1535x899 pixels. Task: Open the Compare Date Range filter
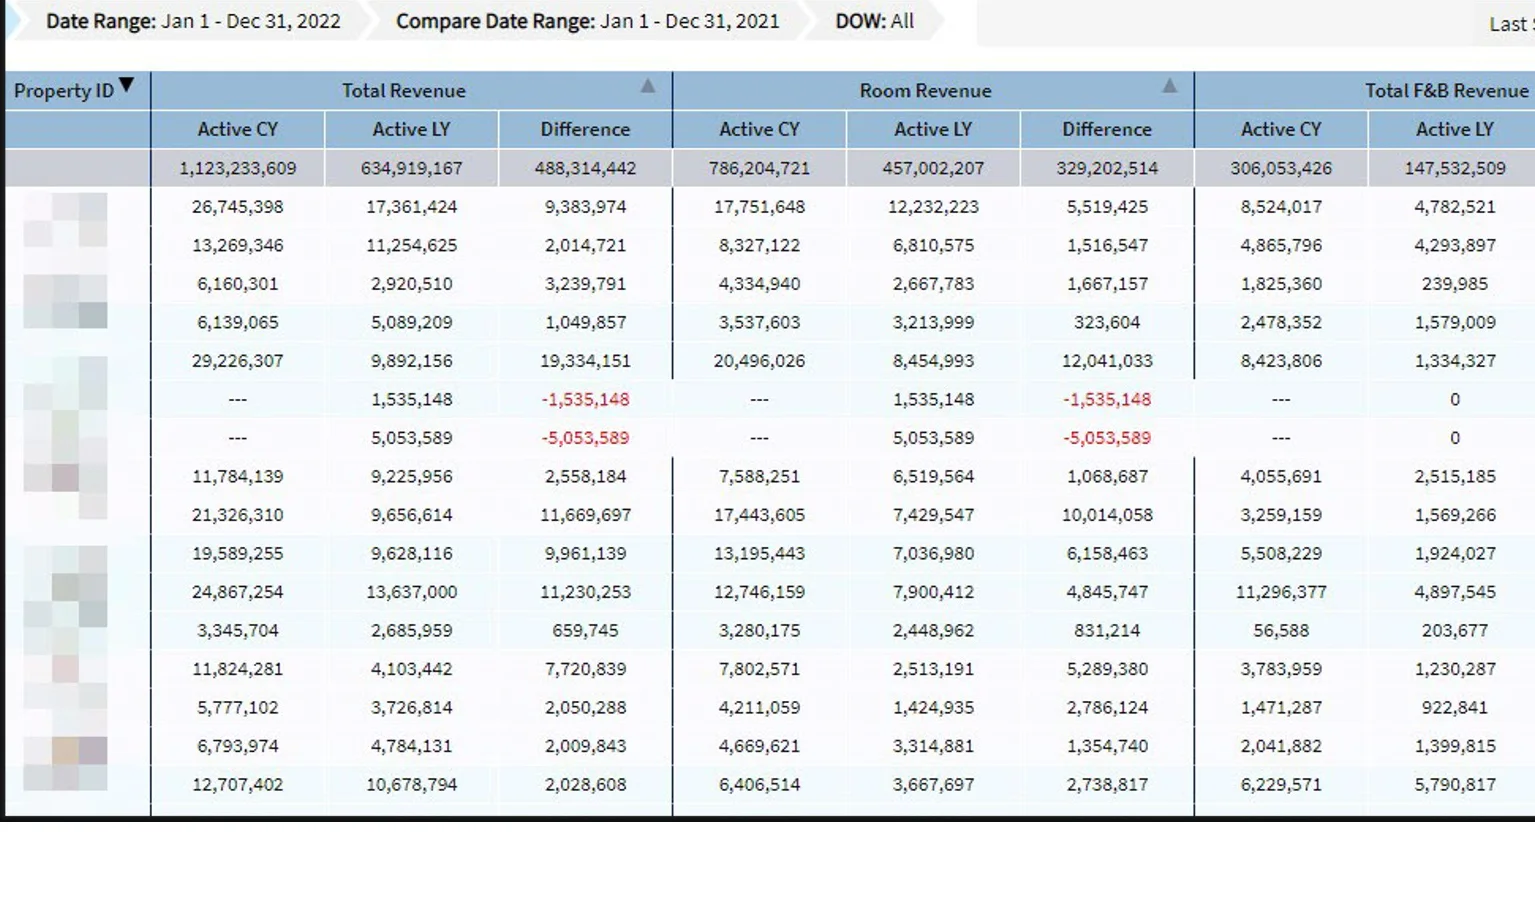click(587, 21)
